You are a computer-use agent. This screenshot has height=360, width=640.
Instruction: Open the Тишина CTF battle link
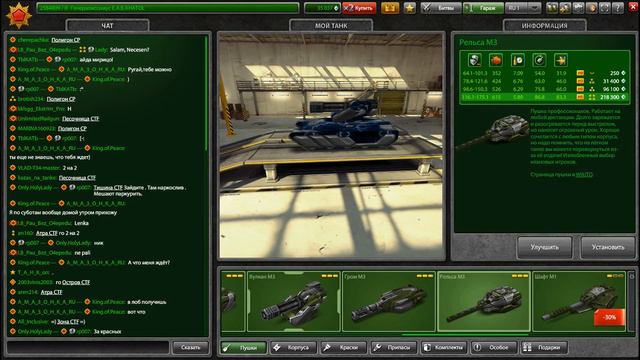108,188
